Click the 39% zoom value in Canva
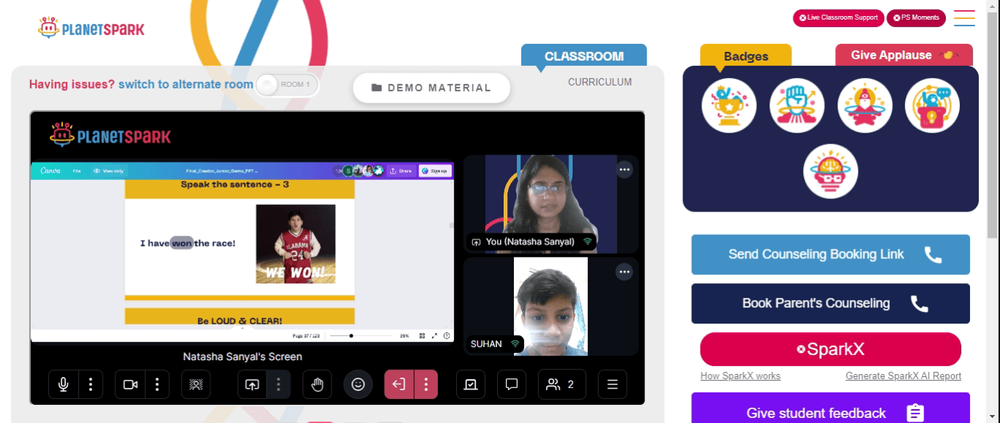 pos(404,336)
